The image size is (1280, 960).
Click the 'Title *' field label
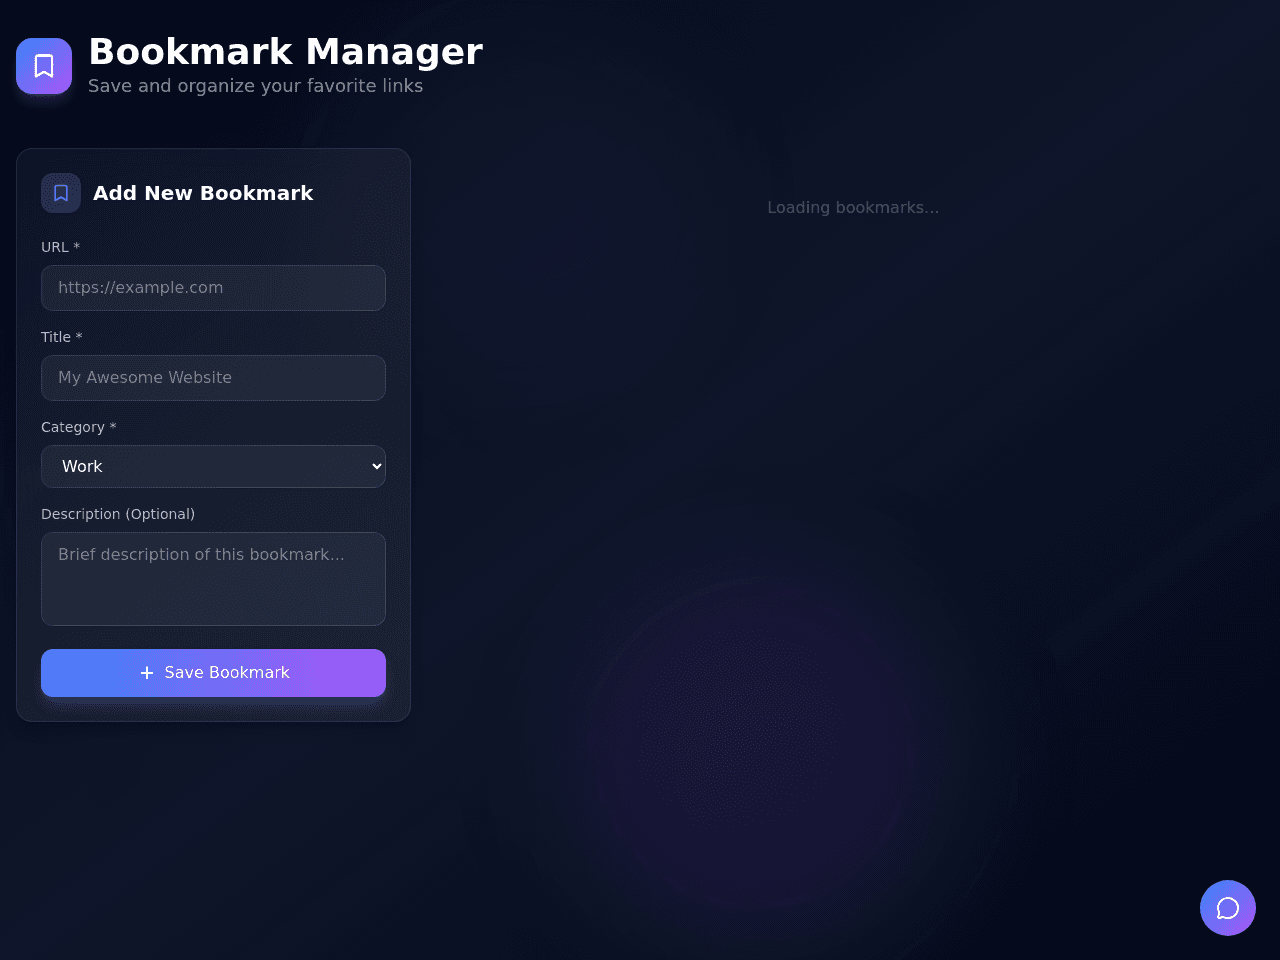[x=62, y=337]
